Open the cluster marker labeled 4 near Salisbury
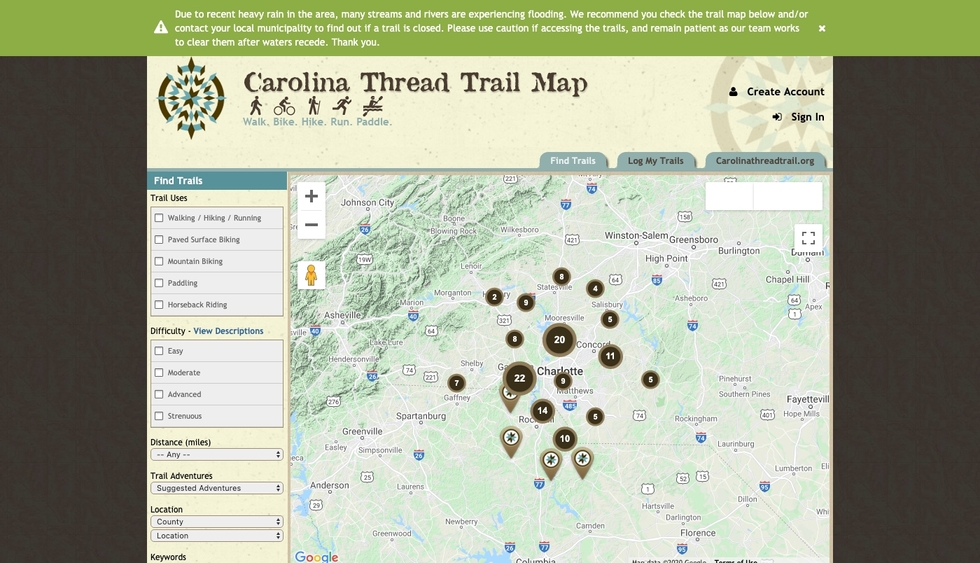980x563 pixels. click(595, 288)
